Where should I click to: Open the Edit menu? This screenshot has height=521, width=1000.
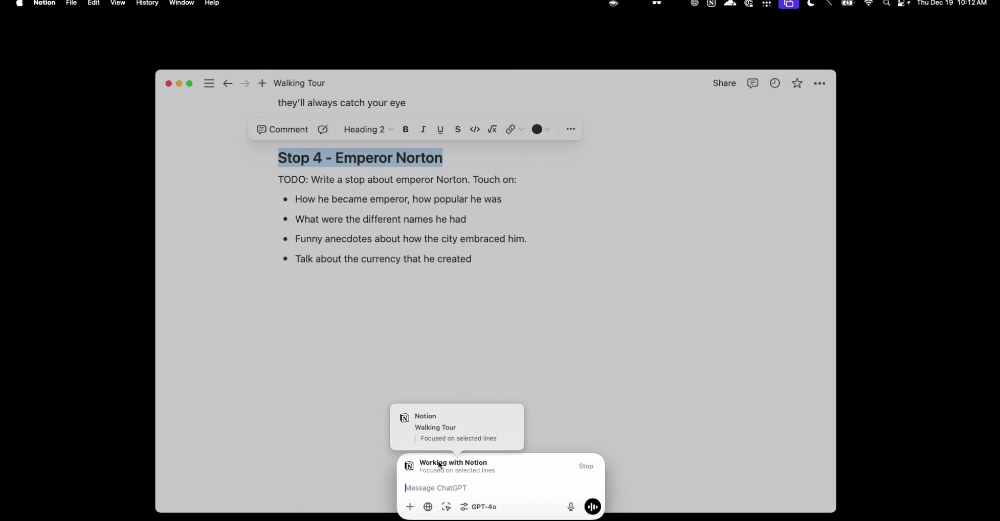click(93, 3)
